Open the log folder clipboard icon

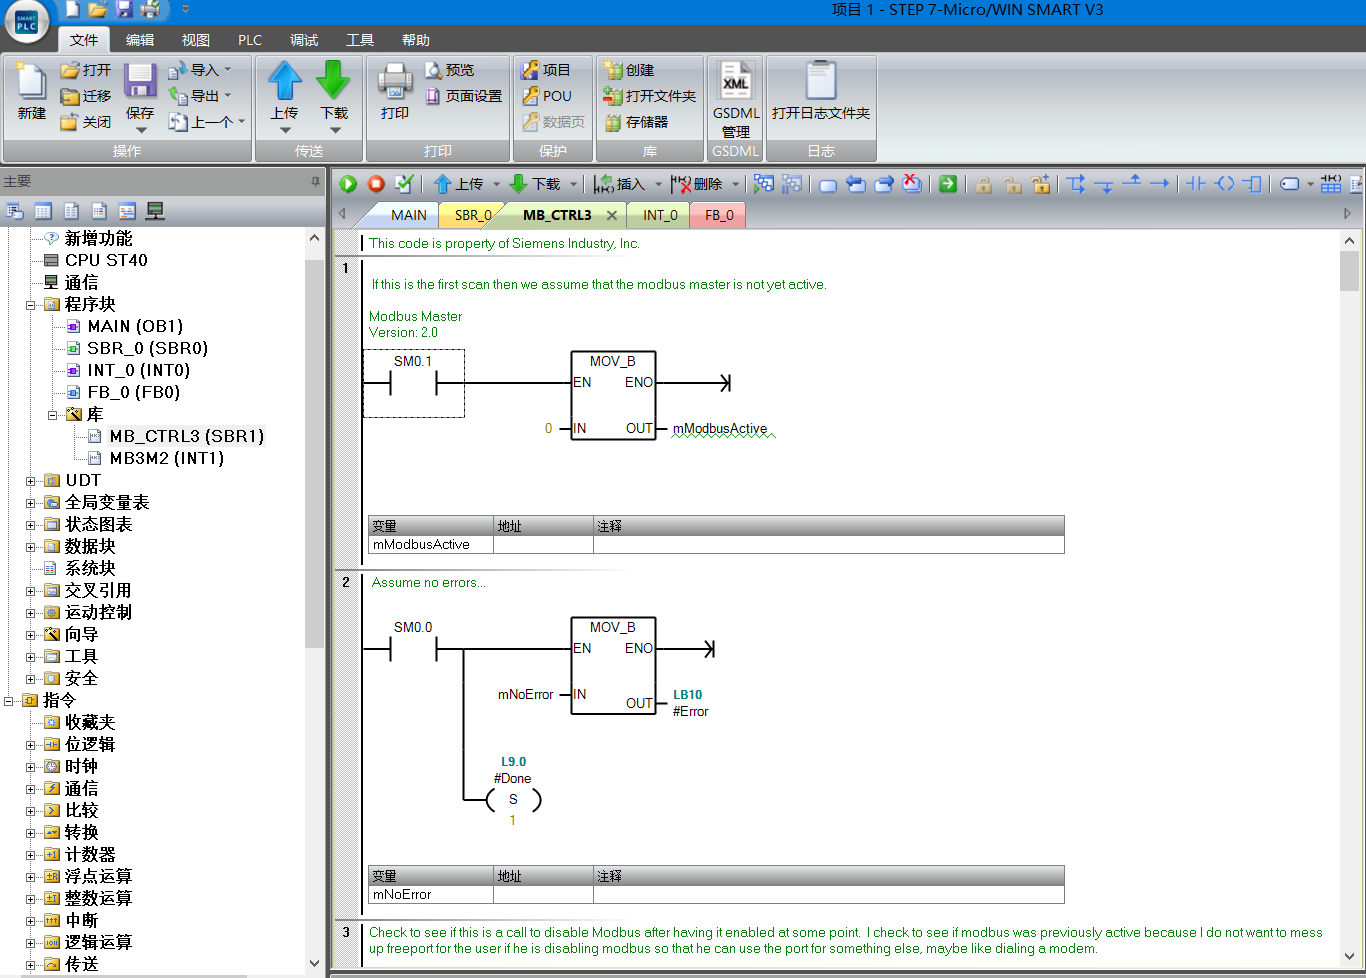[x=820, y=82]
